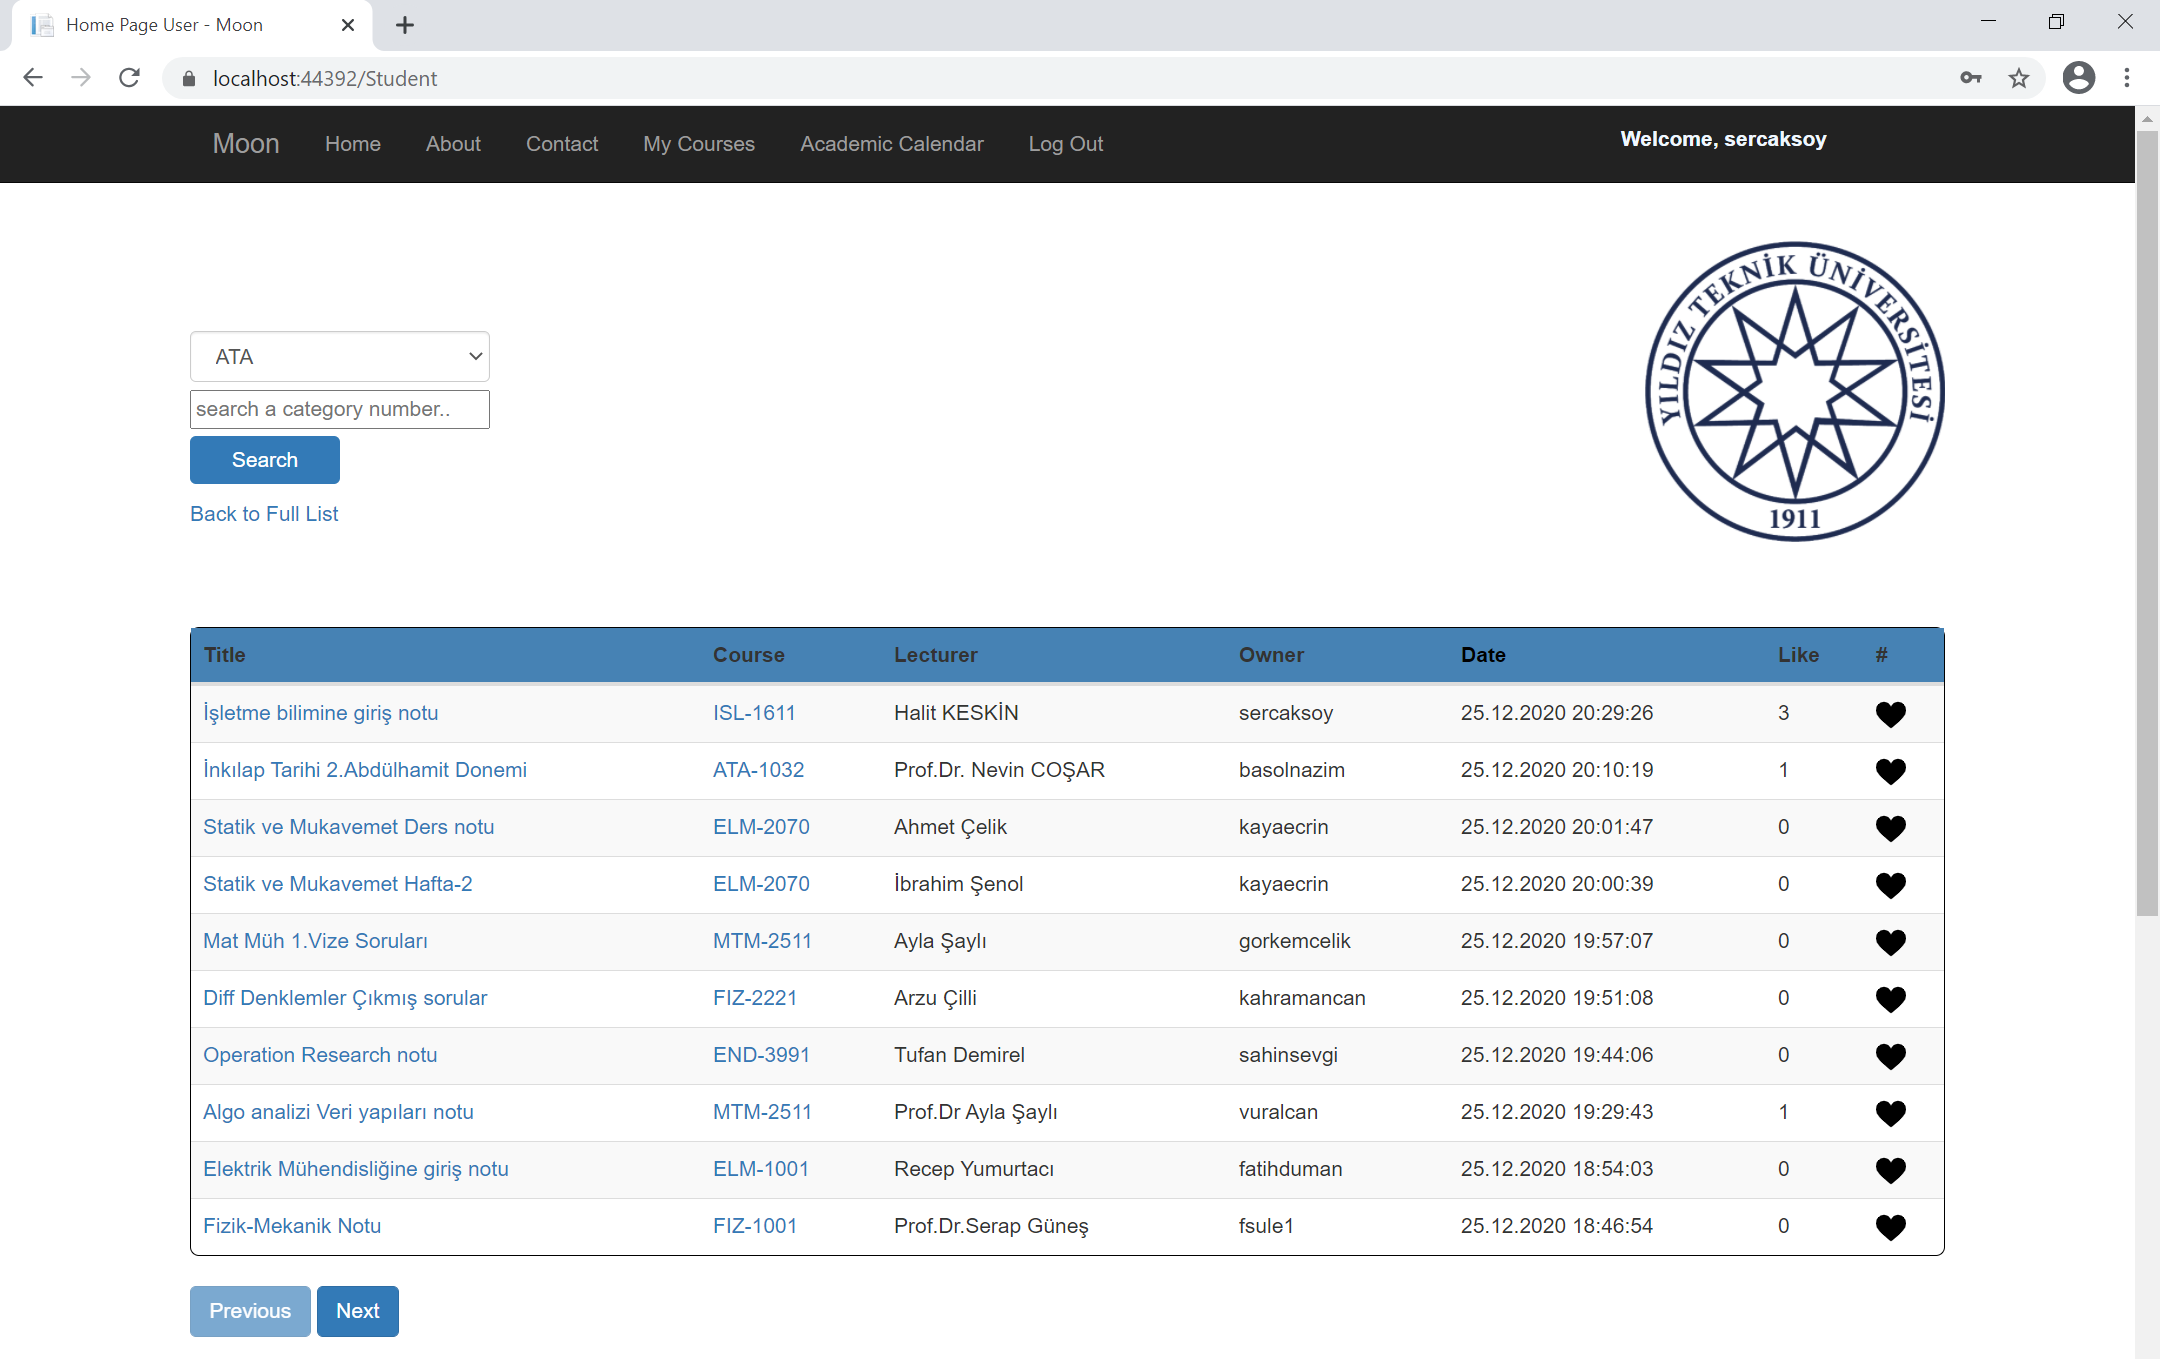Expand the ATA category dropdown
This screenshot has height=1359, width=2160.
(x=340, y=357)
